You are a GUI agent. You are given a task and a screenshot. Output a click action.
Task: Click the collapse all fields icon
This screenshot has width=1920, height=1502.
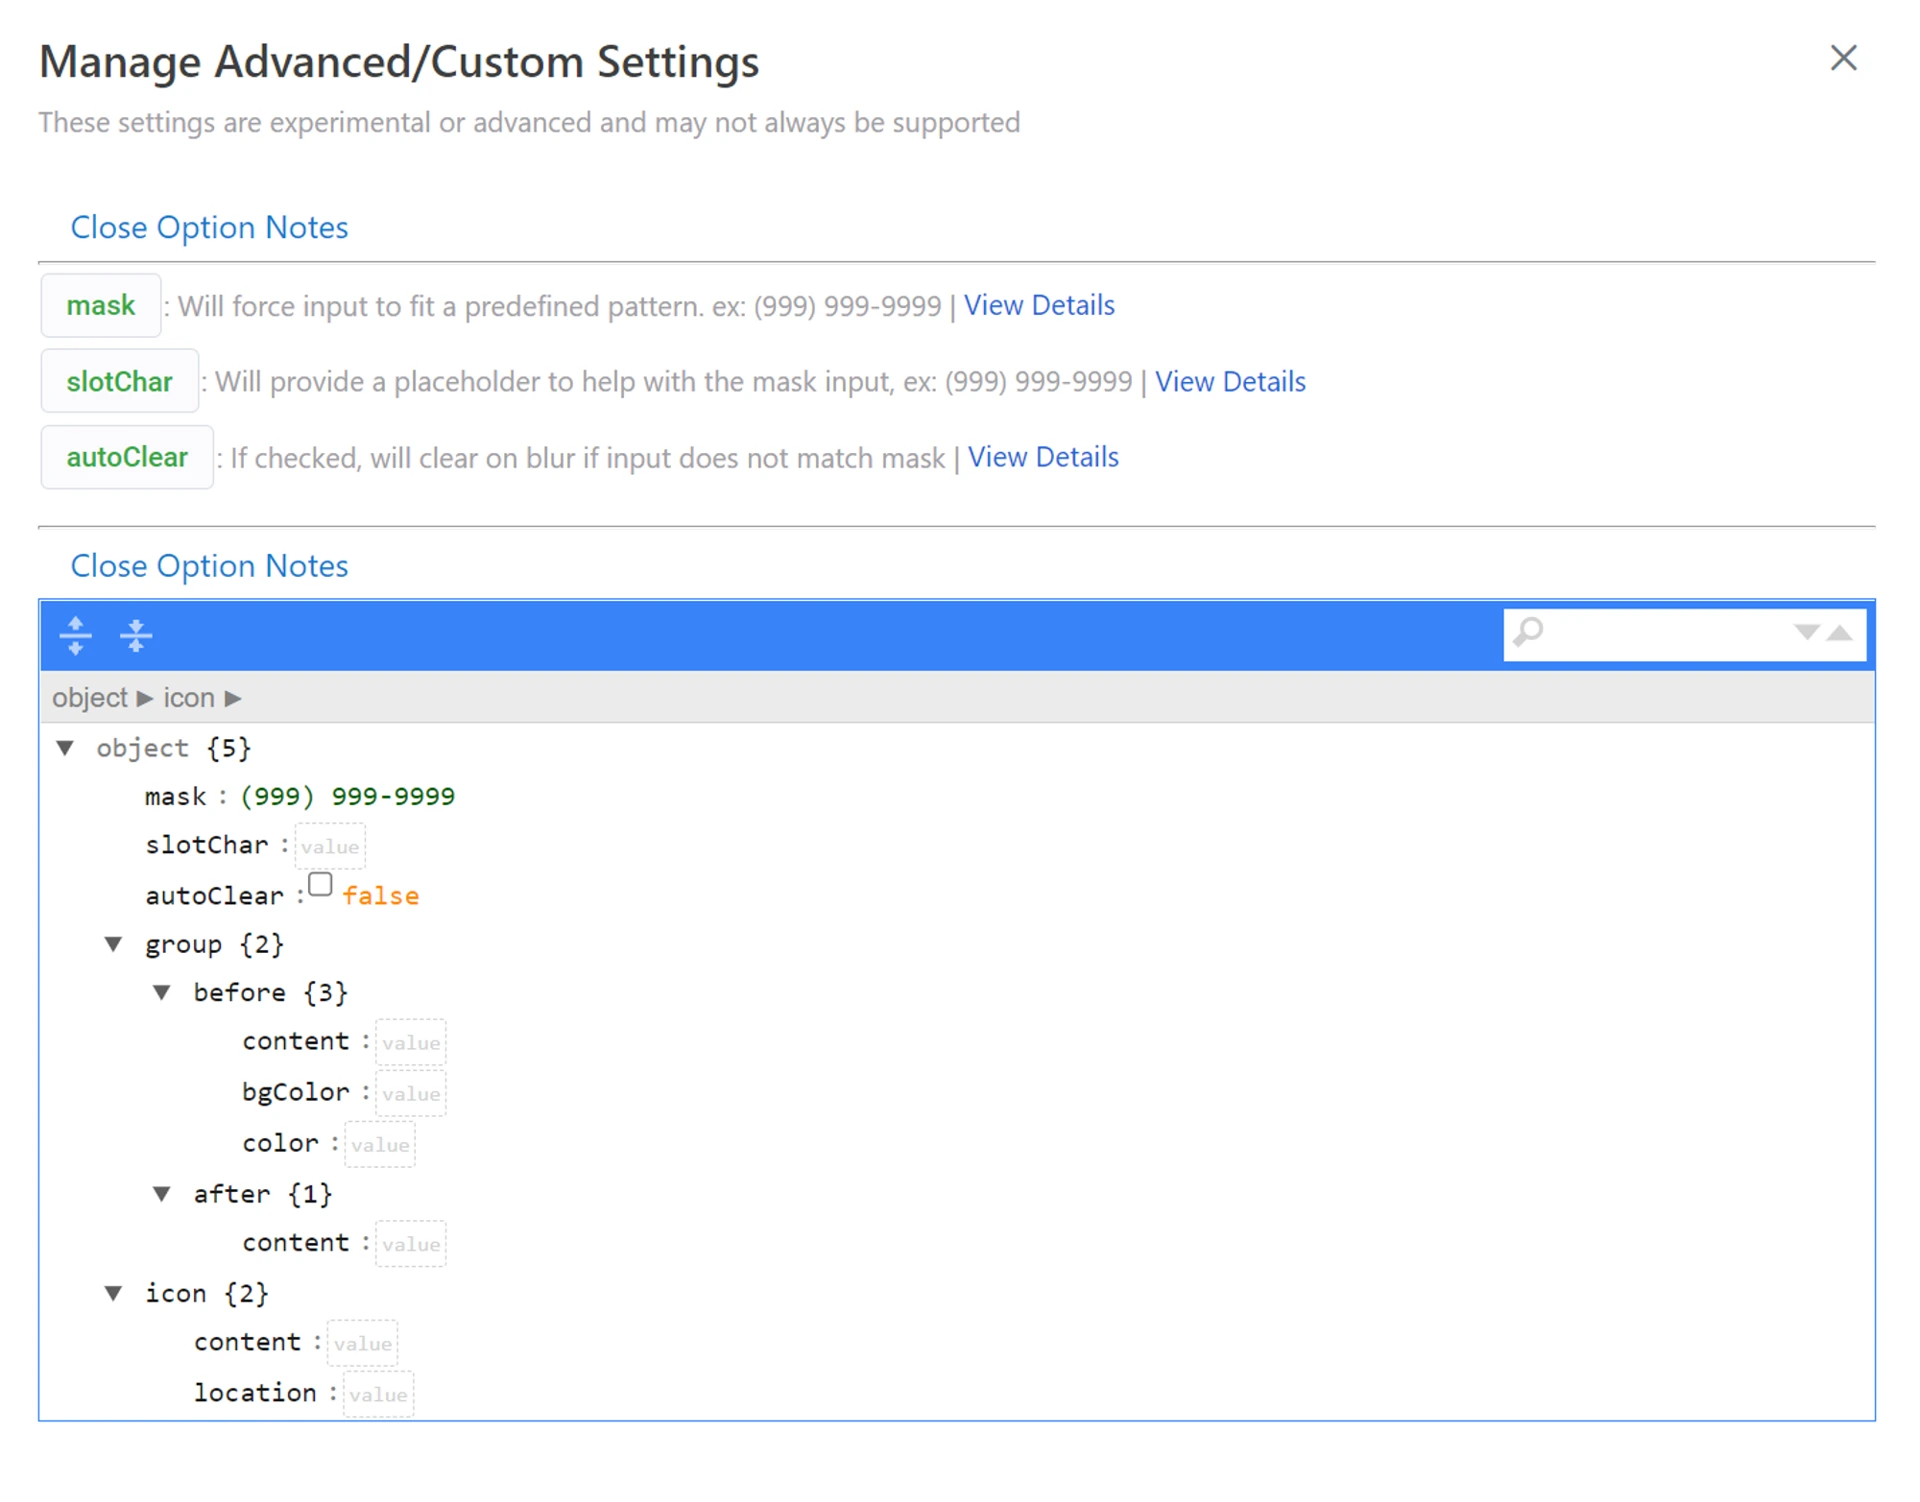point(135,635)
